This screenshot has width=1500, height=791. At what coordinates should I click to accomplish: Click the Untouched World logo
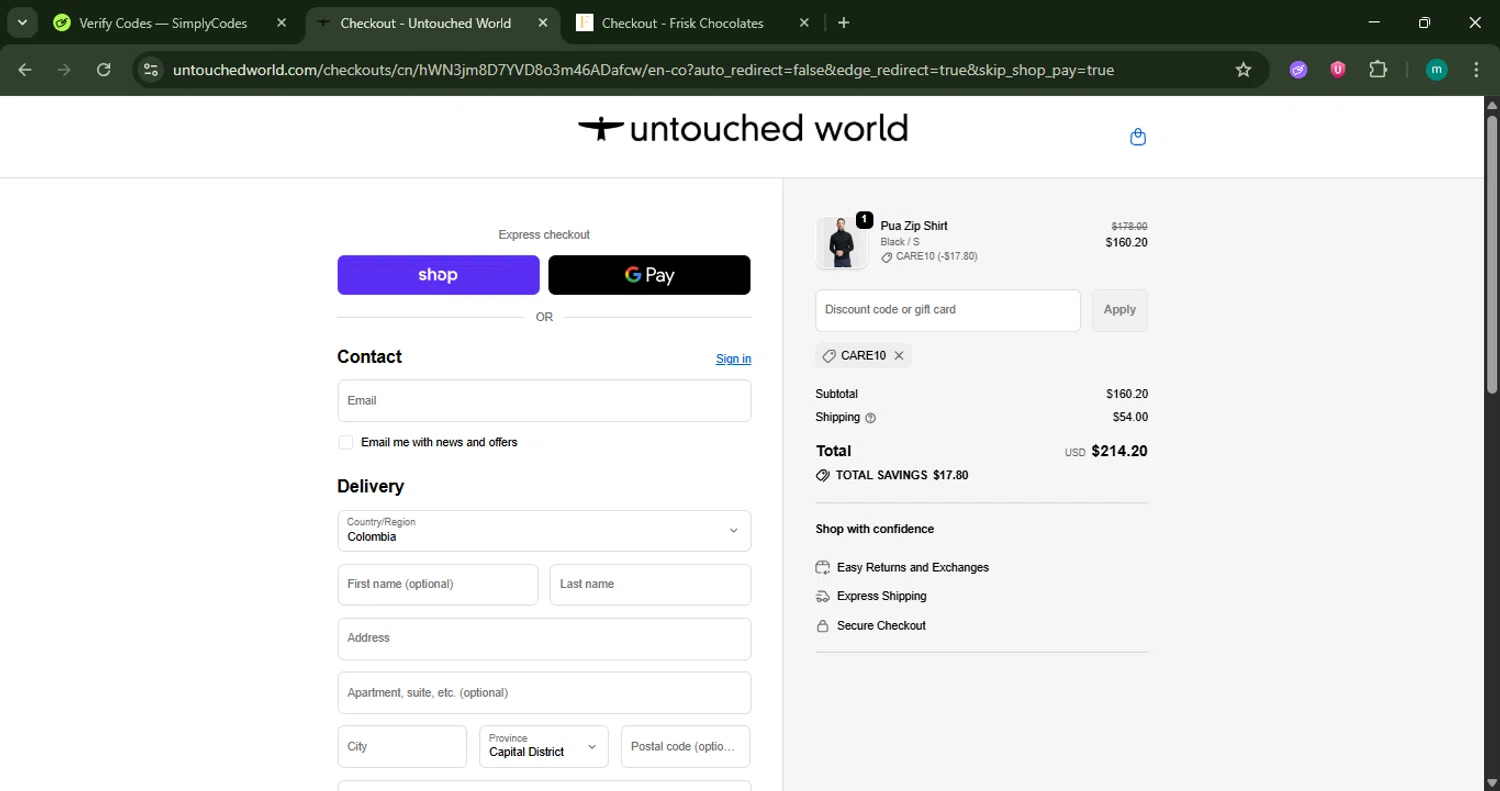(743, 129)
